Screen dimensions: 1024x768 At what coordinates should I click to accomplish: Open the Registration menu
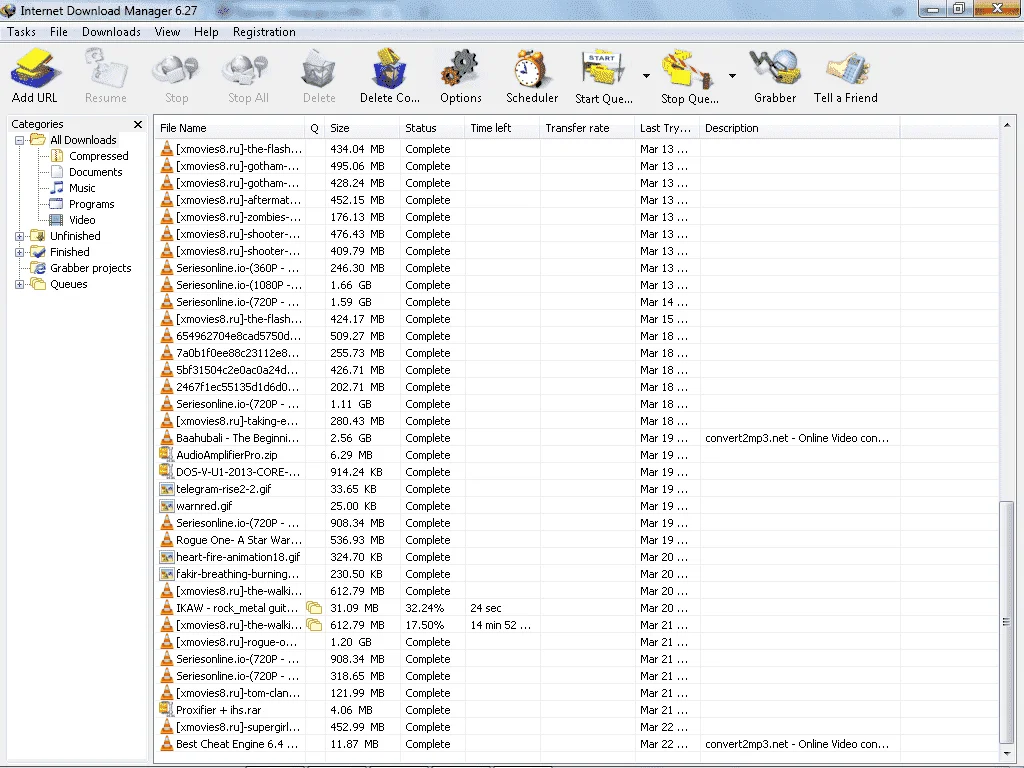click(x=264, y=31)
